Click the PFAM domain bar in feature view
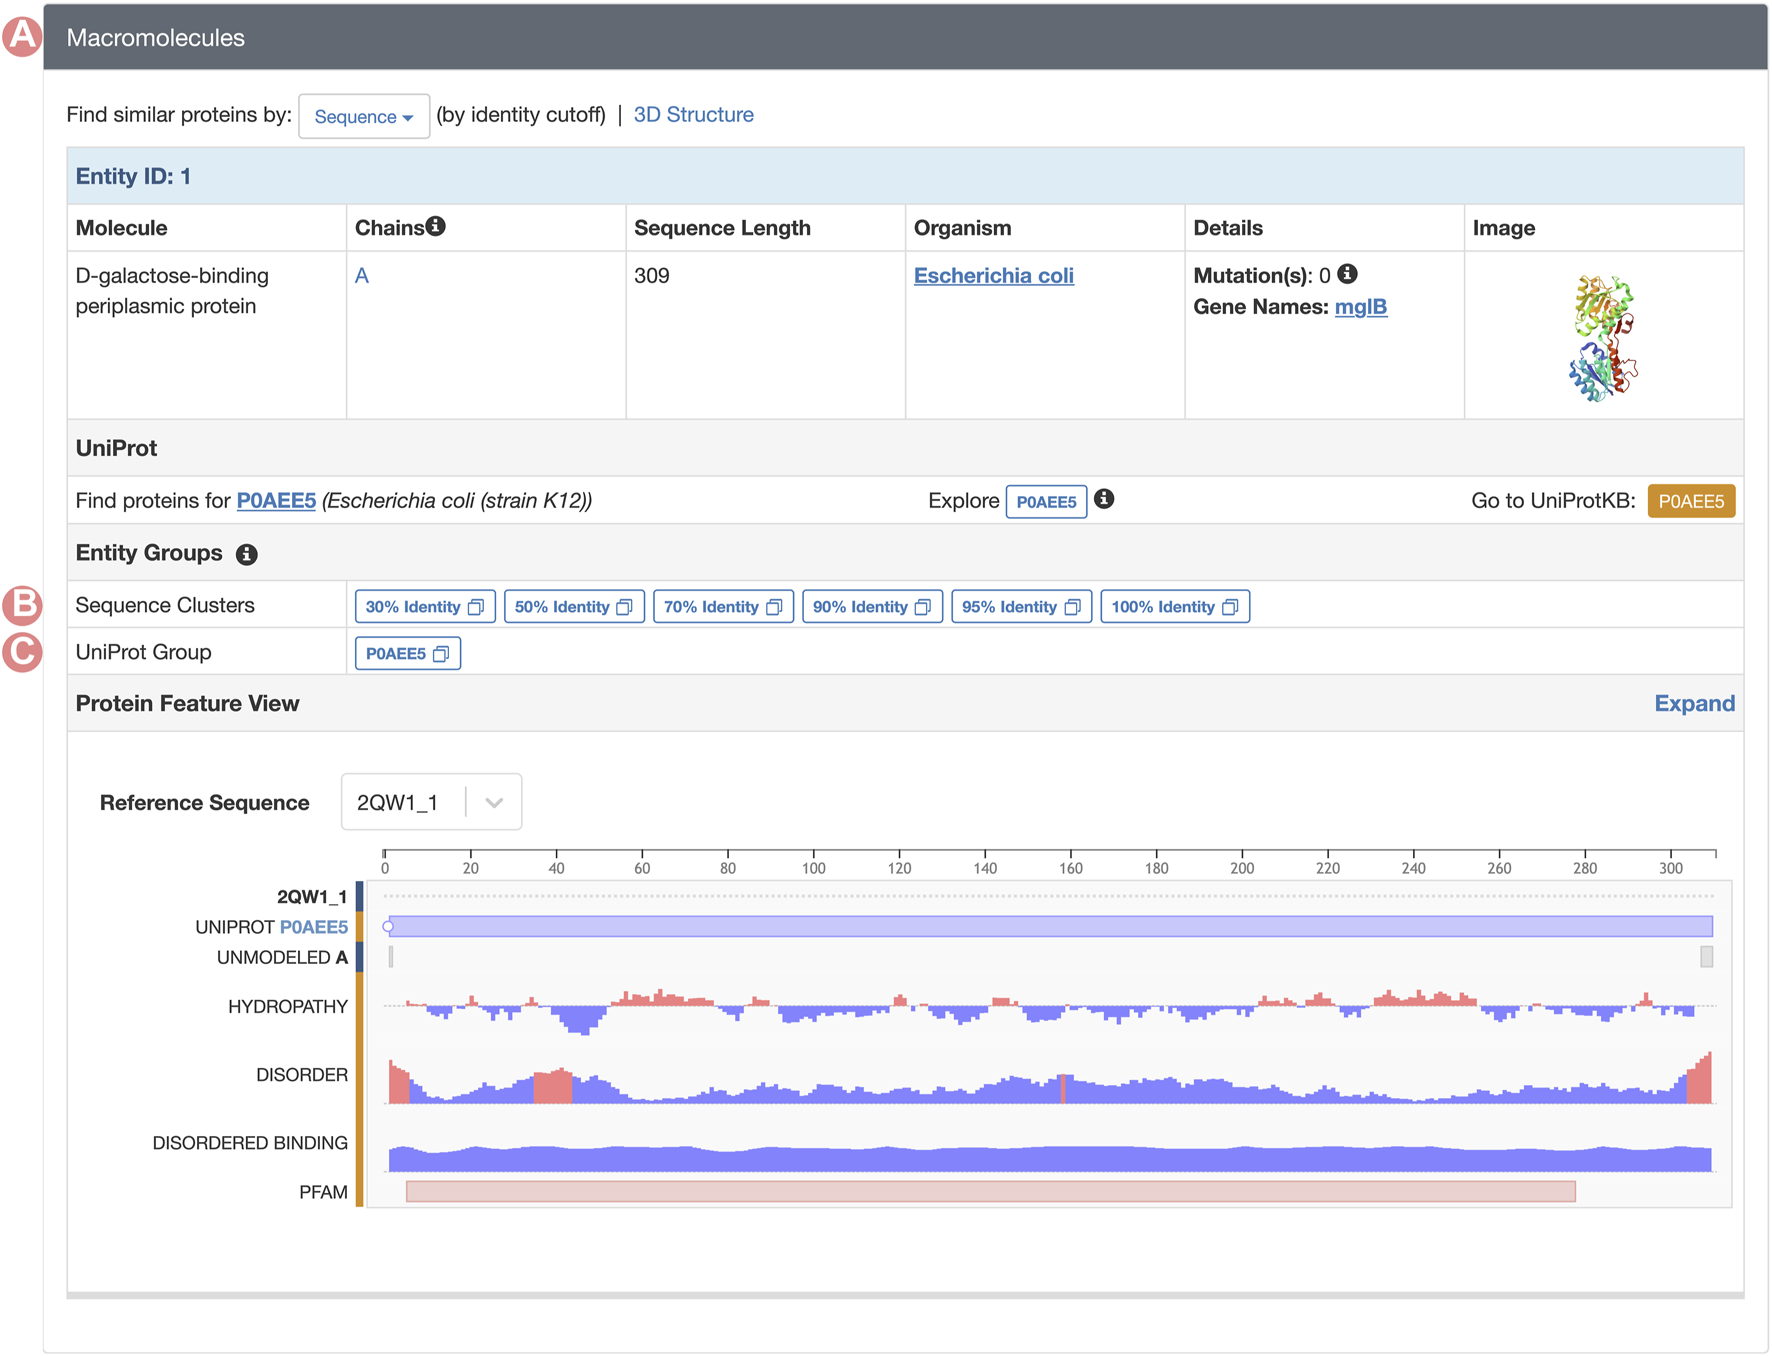The height and width of the screenshot is (1356, 1772). [990, 1191]
